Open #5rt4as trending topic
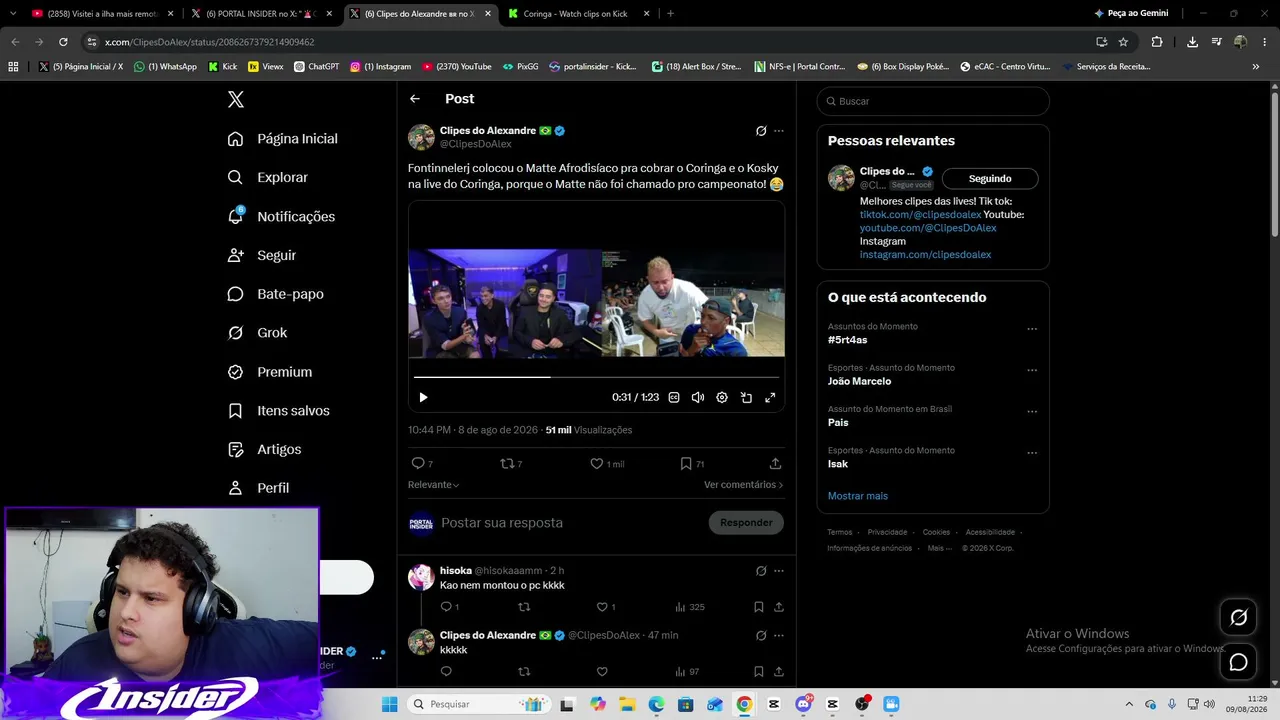 pyautogui.click(x=848, y=340)
